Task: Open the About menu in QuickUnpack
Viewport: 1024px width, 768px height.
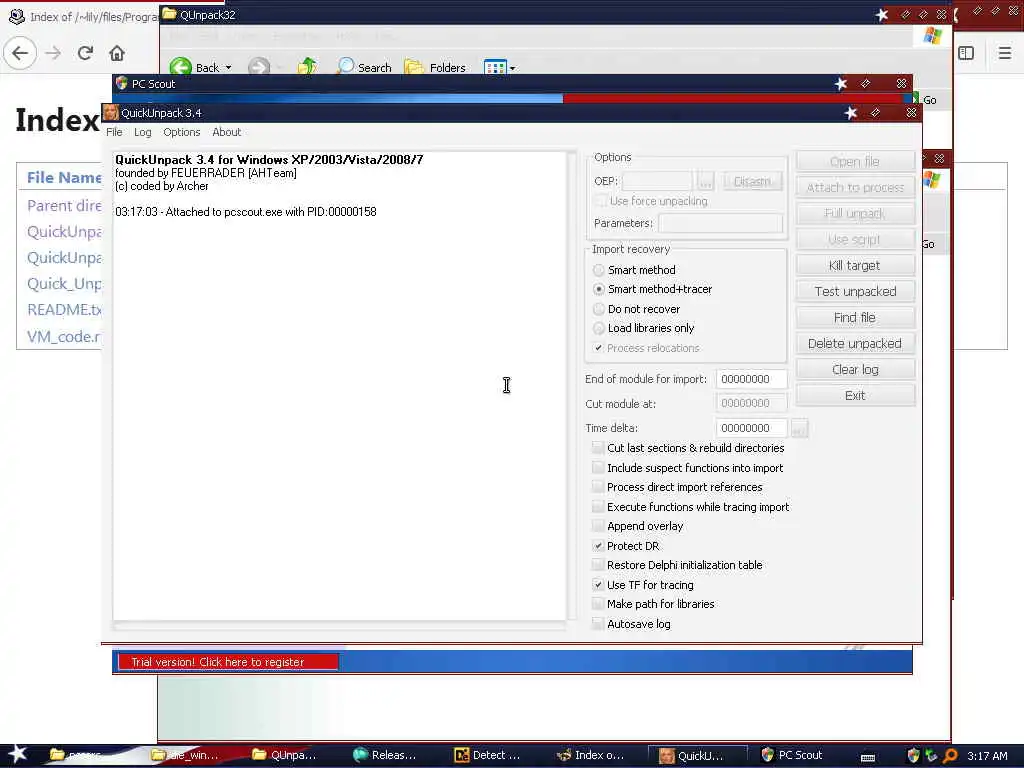Action: [227, 132]
